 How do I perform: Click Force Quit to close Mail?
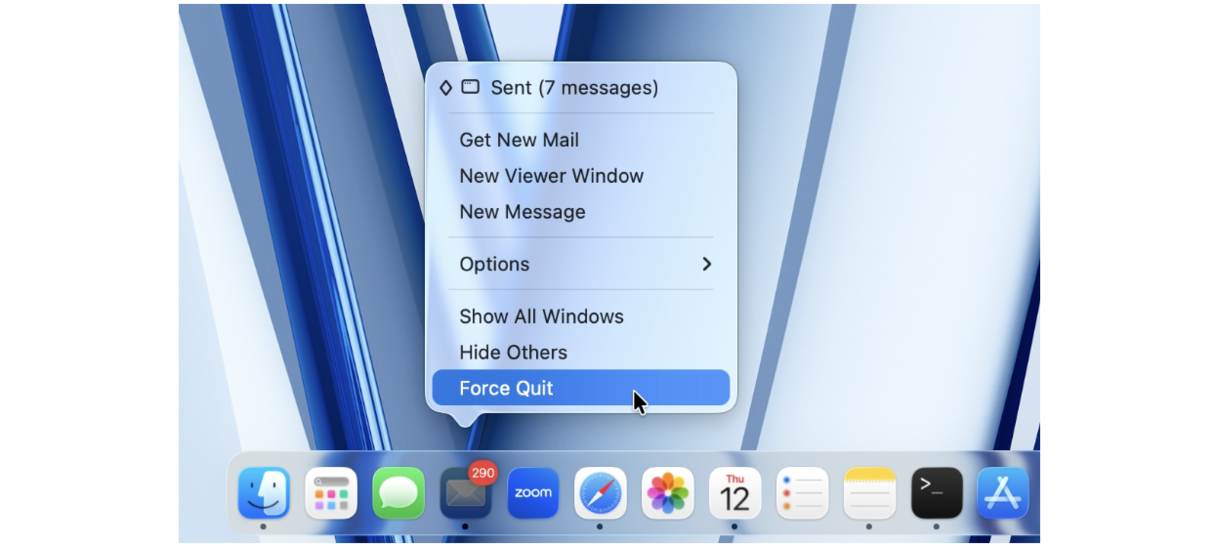[581, 388]
